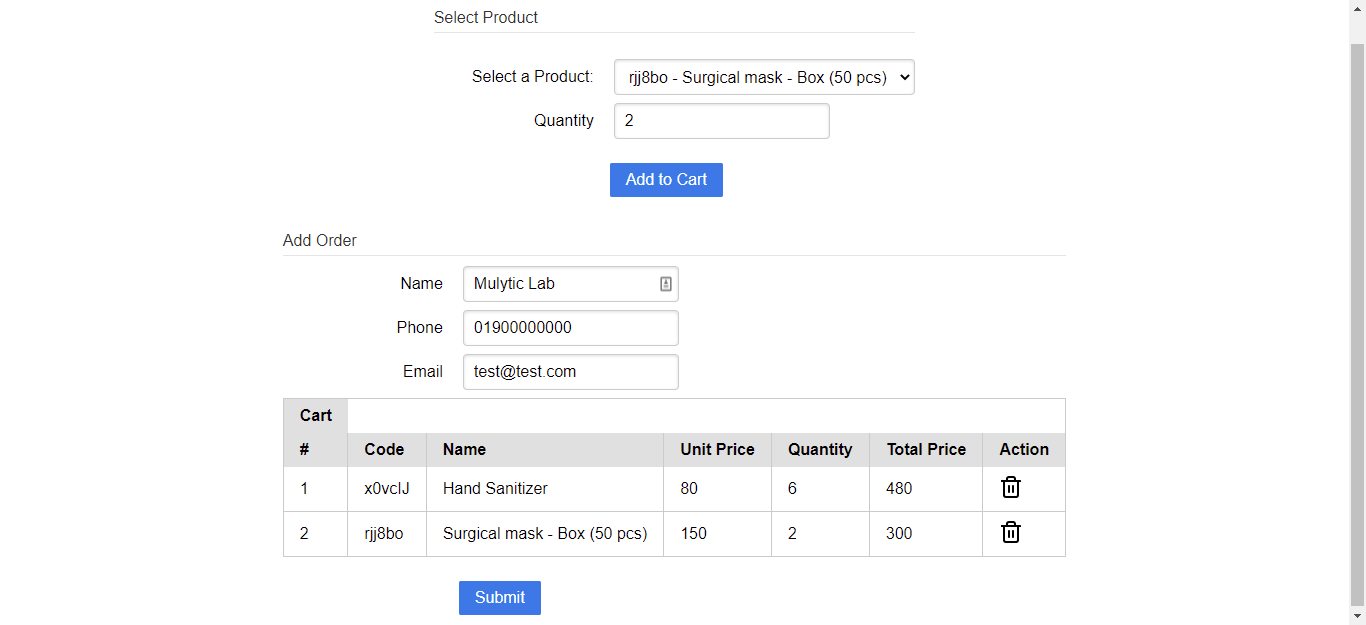Click into the Email input field
This screenshot has width=1366, height=625.
click(570, 372)
